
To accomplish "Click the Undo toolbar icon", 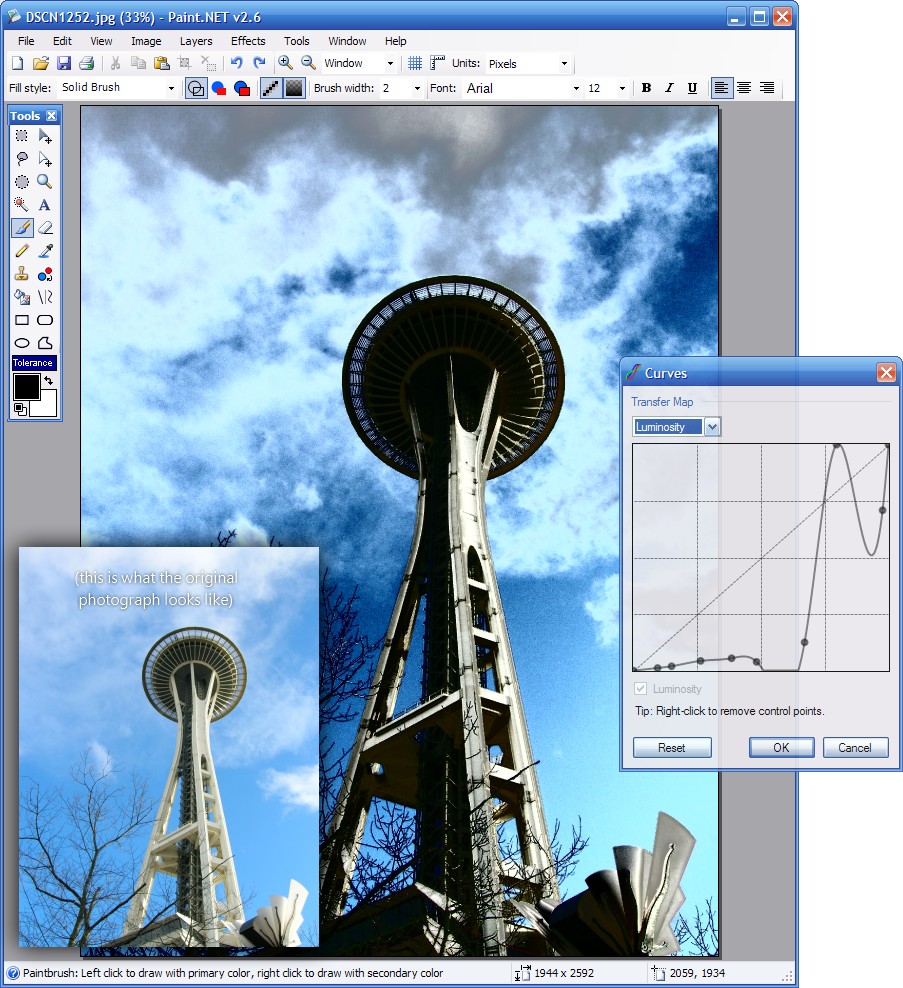I will click(x=237, y=63).
